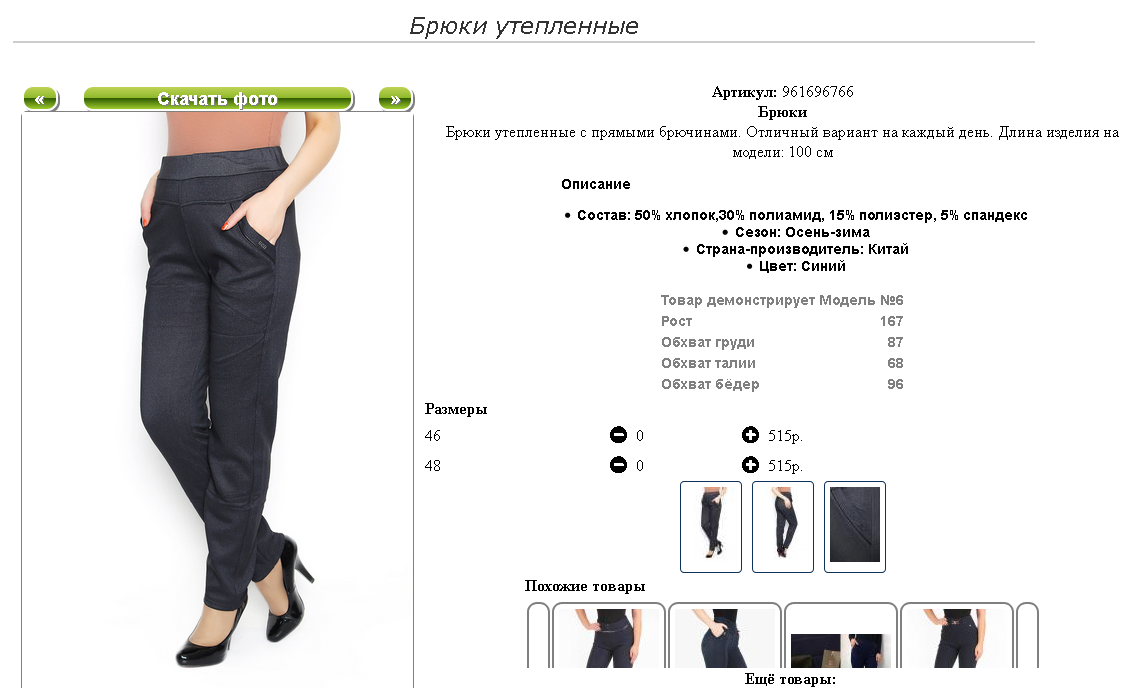1134x688 pixels.
Task: Open the third fabric close-up thumbnail
Action: tap(855, 527)
